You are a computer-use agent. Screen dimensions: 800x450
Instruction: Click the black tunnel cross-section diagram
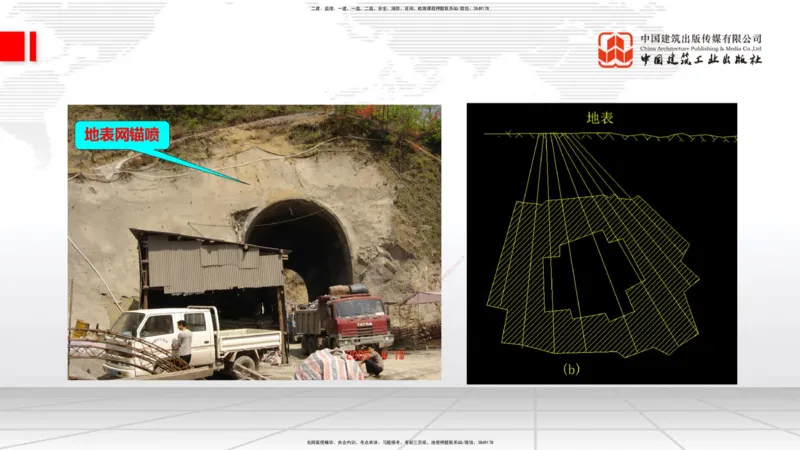point(602,244)
